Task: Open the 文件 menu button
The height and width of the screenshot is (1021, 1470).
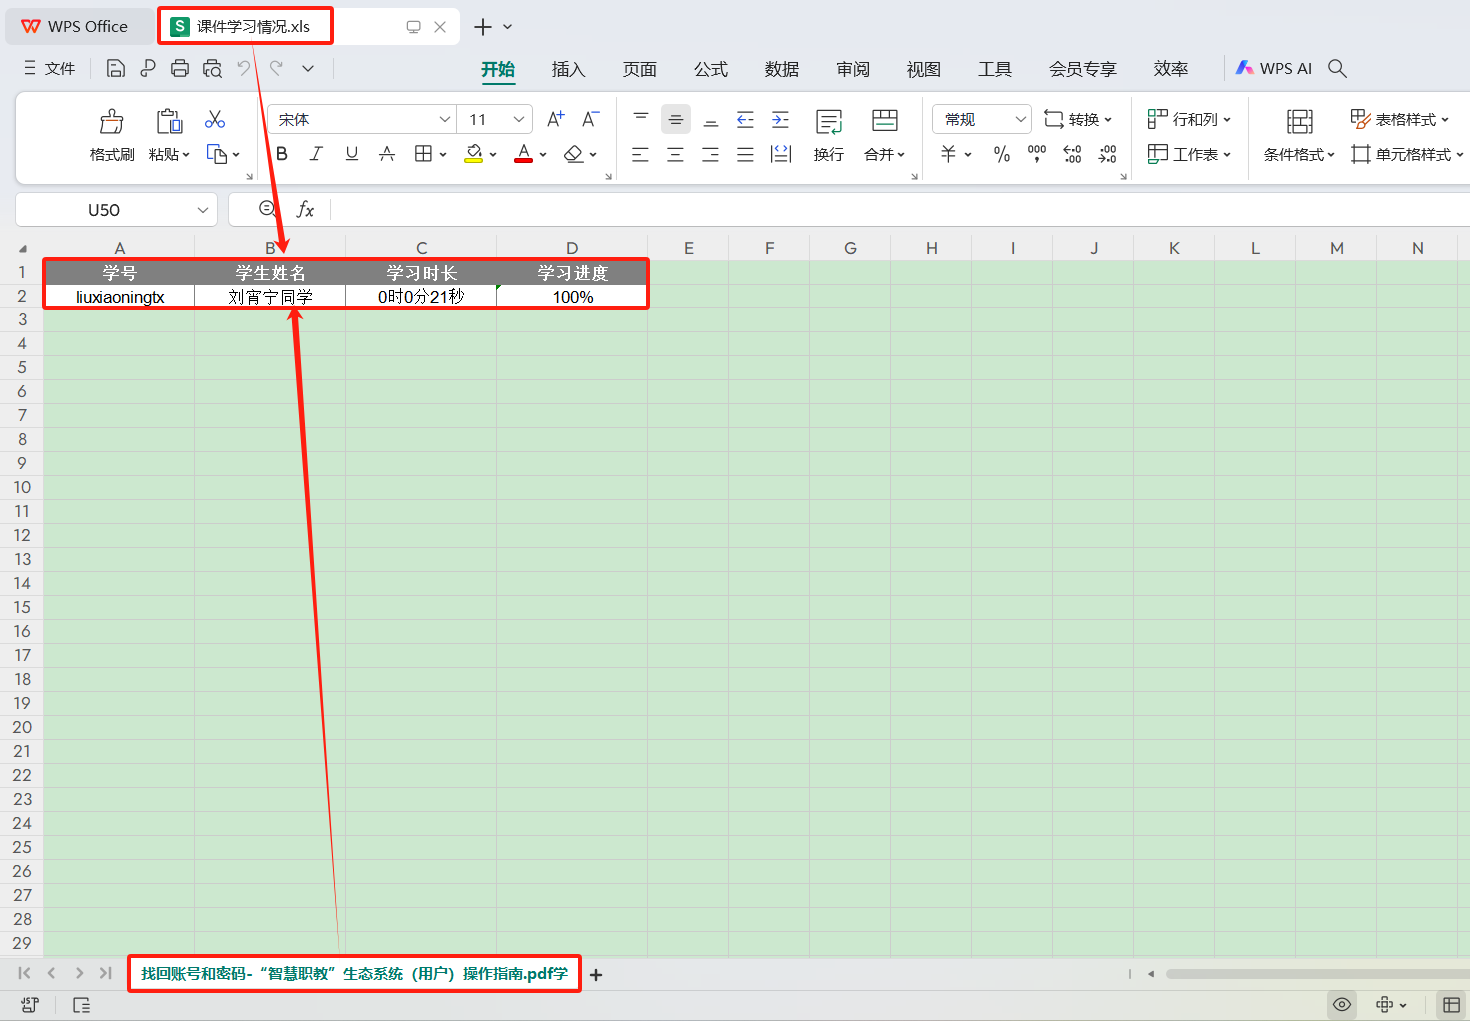Action: [50, 68]
